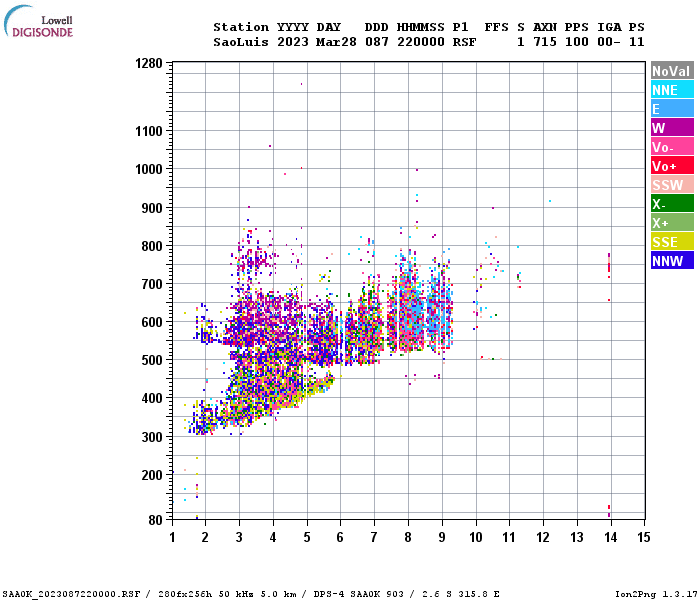Select the E light-blue legend swatch
The height and width of the screenshot is (600, 700).
tap(672, 108)
